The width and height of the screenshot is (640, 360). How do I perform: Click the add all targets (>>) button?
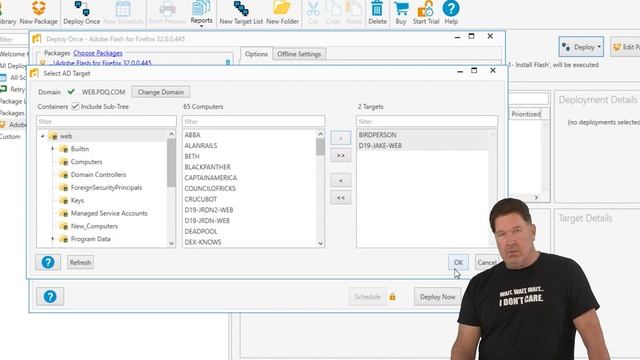[x=340, y=156]
